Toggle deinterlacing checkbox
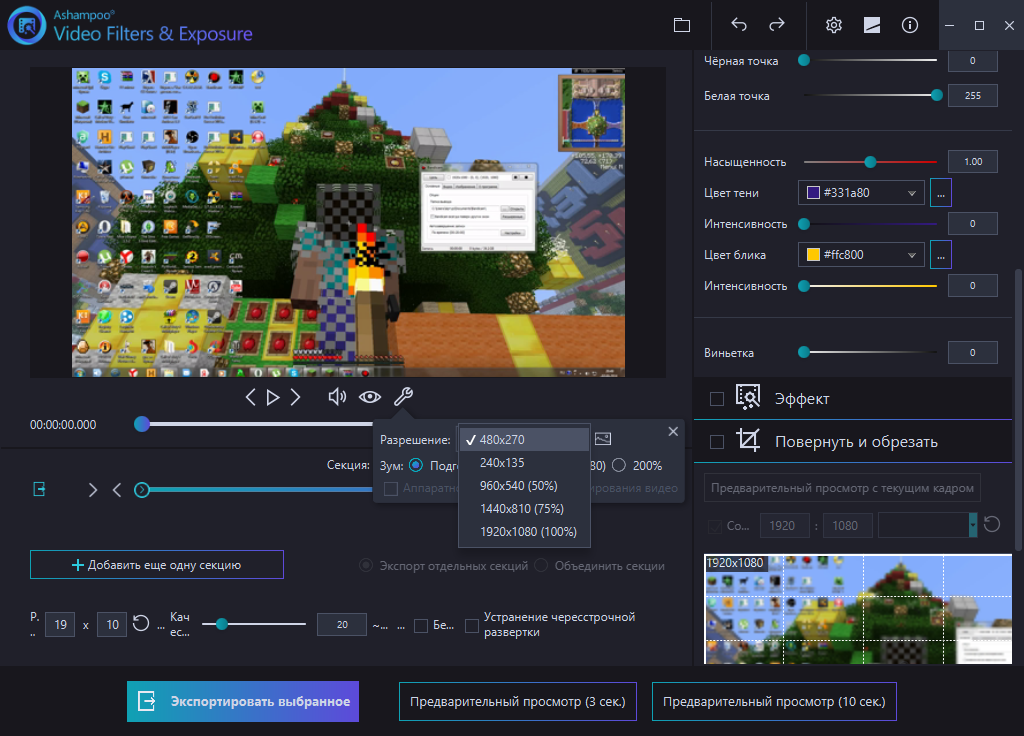 [x=472, y=626]
